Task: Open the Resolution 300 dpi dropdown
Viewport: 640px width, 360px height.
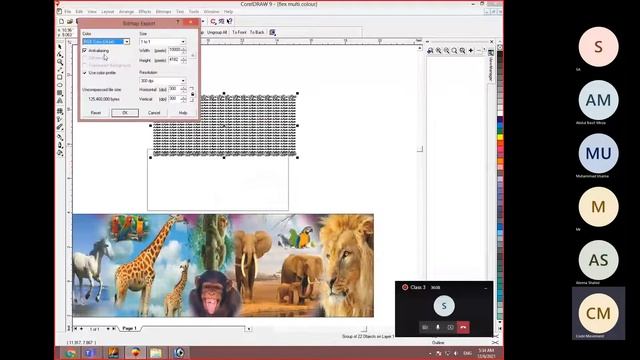Action: click(x=183, y=81)
